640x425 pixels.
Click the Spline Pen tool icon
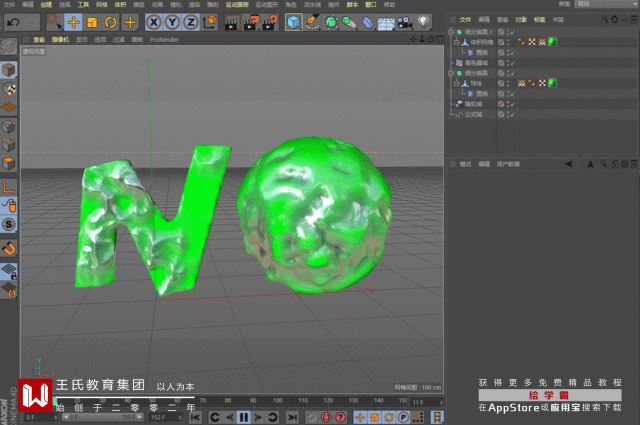coord(312,22)
